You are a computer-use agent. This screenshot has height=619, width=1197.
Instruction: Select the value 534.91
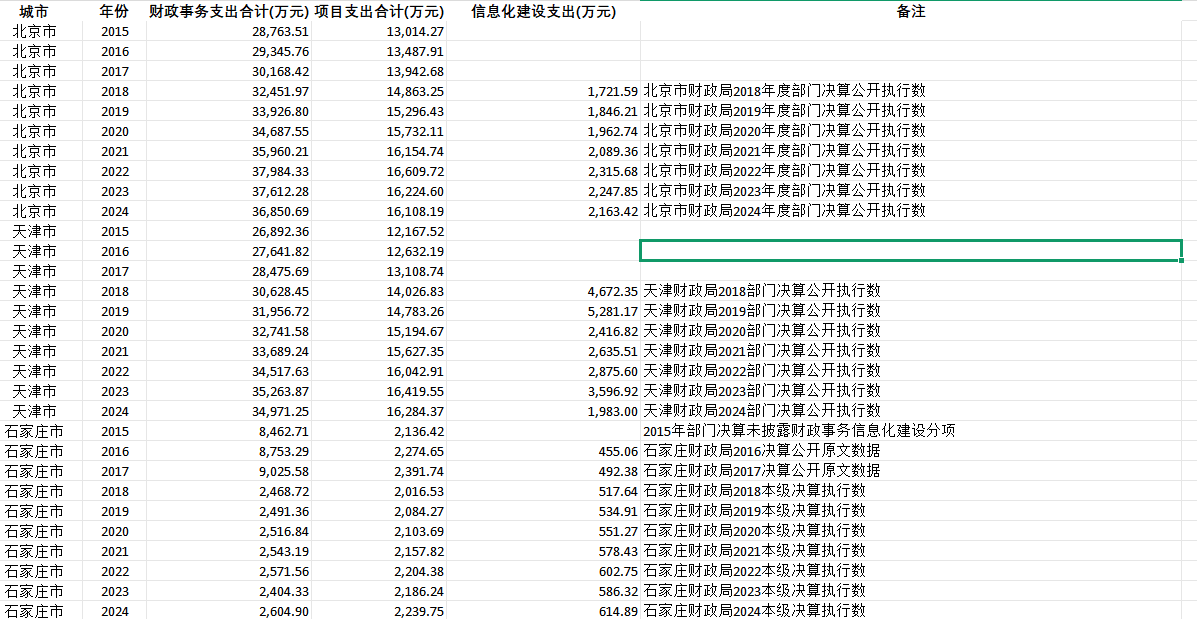pyautogui.click(x=618, y=510)
